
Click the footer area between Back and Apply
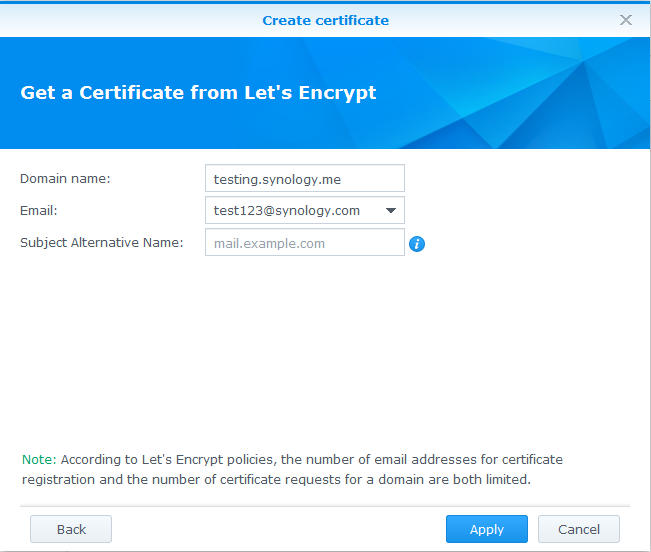coord(278,529)
